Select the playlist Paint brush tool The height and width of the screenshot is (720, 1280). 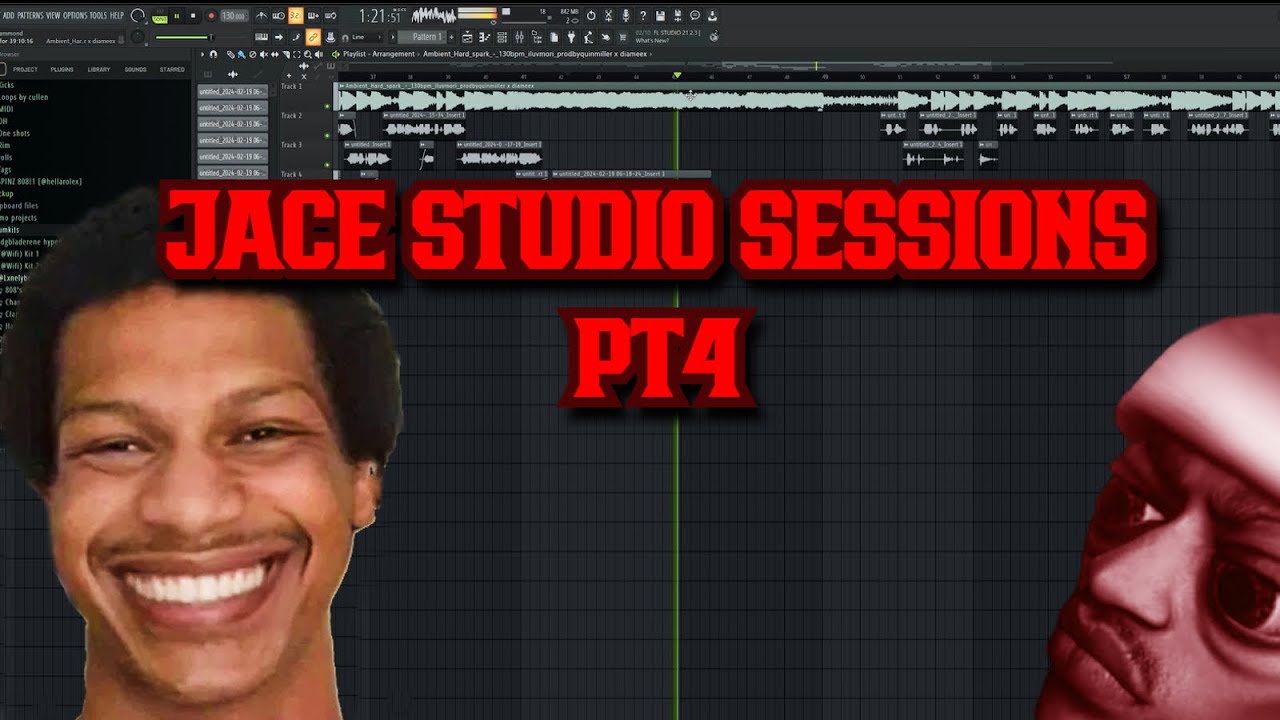pyautogui.click(x=241, y=54)
